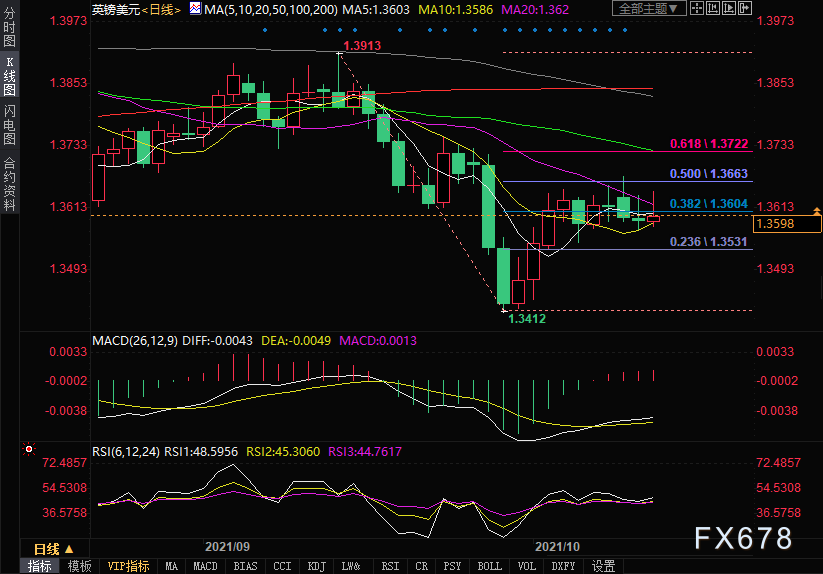Select the K线图 candlestick view

9,76
